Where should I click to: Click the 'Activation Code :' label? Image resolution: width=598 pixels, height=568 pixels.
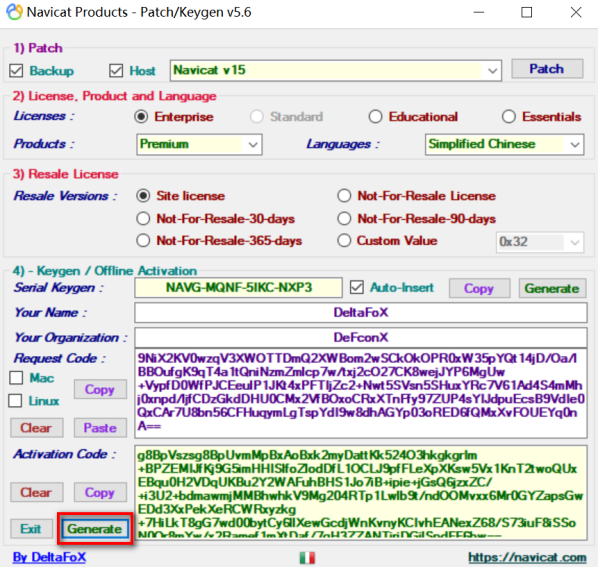64,454
